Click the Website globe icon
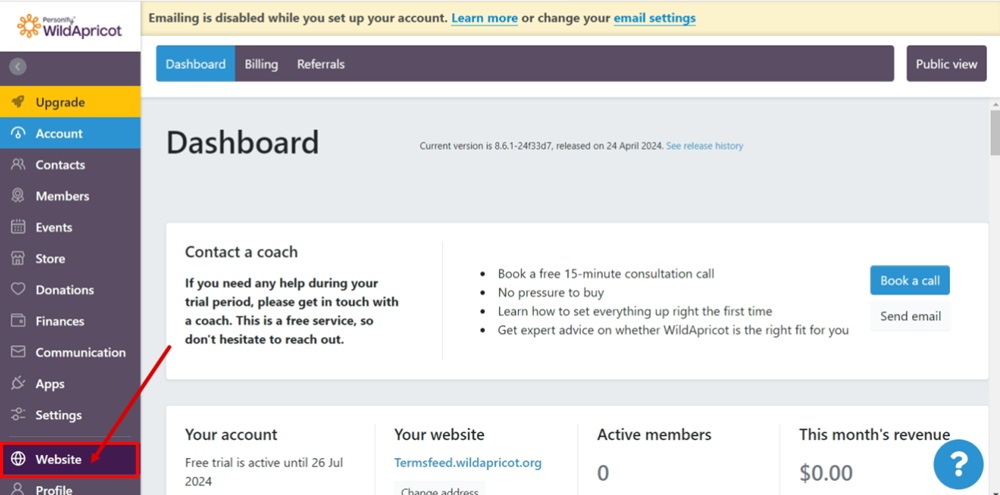 (x=18, y=459)
